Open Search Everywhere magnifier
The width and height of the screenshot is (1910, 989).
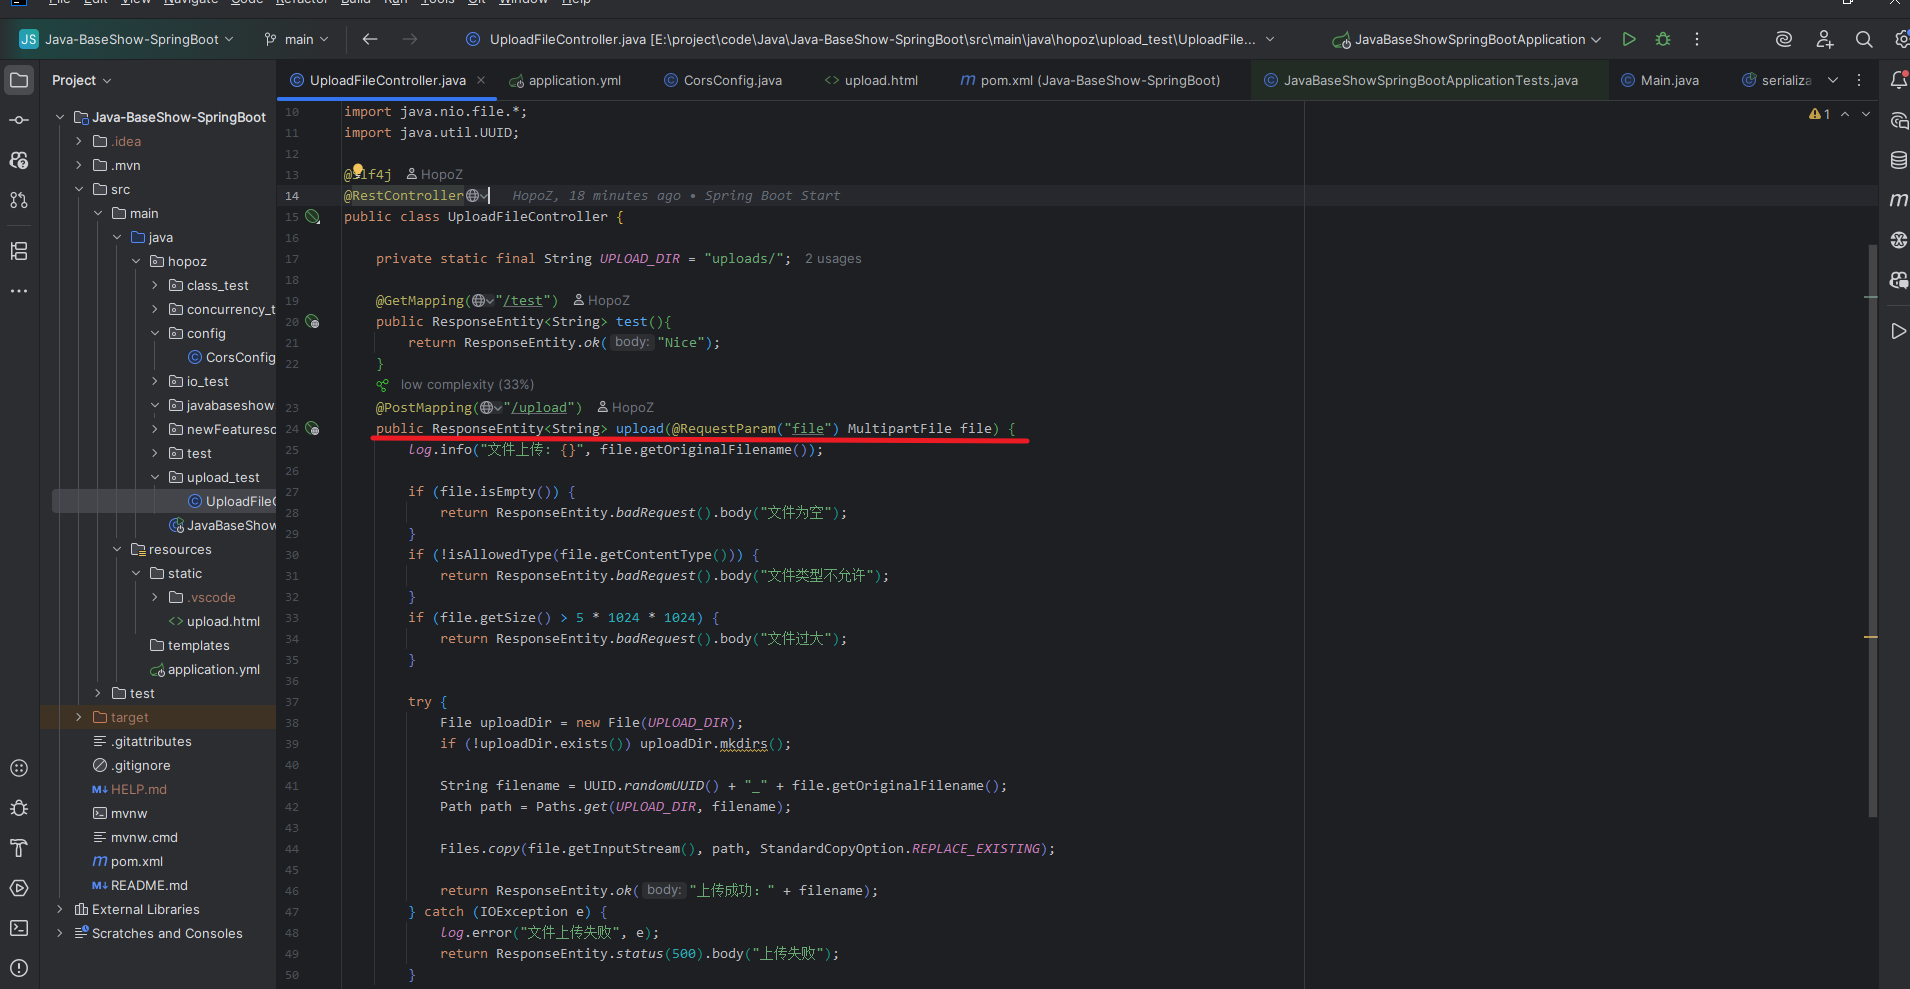(x=1864, y=39)
